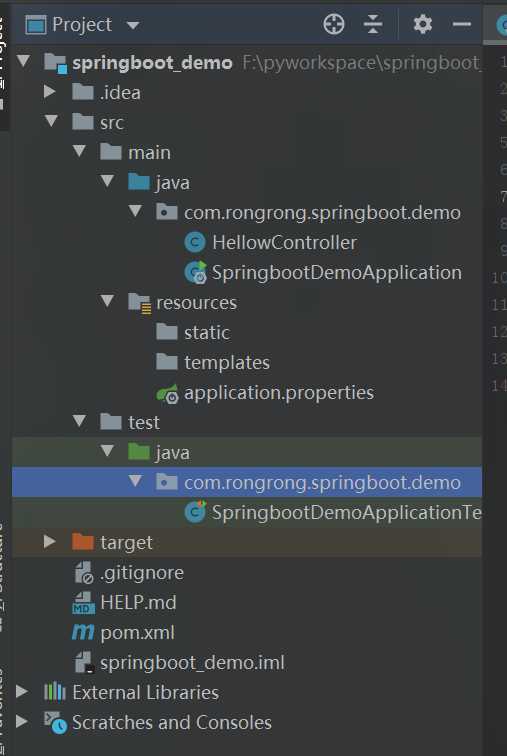Click the HELP.md markdown file icon
This screenshot has width=507, height=756.
click(x=83, y=603)
